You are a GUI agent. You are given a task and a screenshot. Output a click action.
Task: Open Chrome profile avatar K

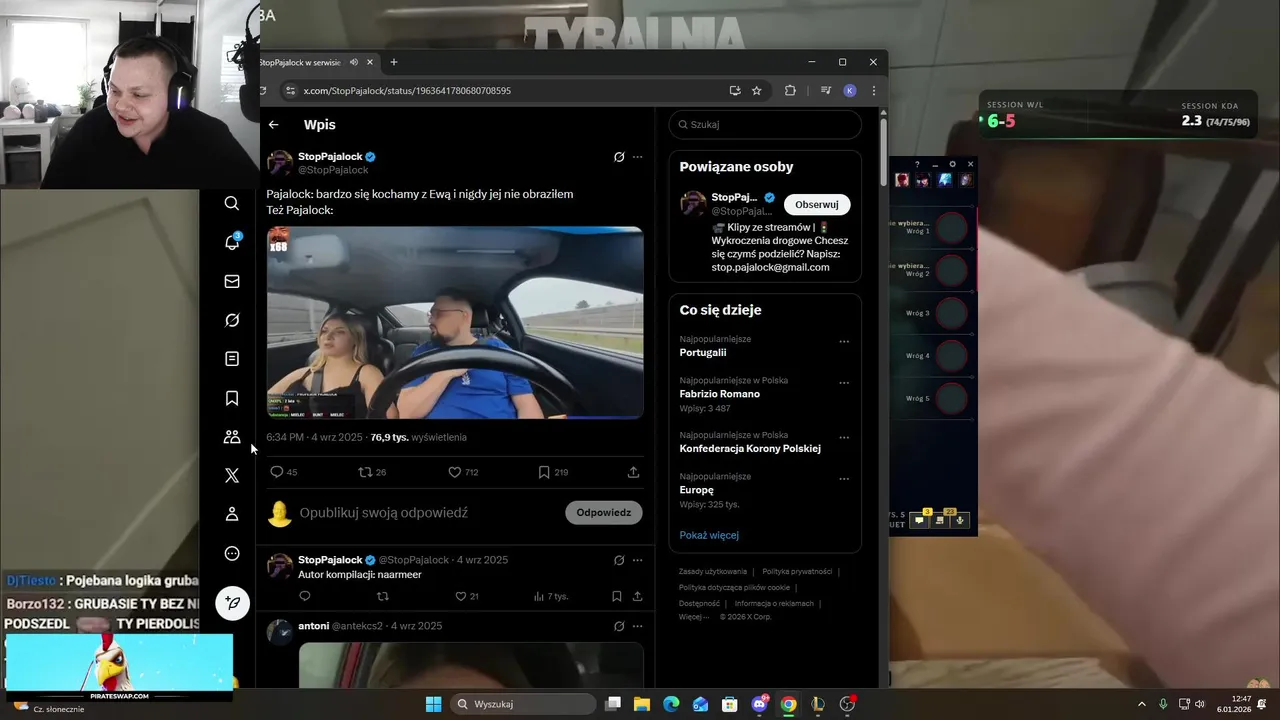pos(850,91)
